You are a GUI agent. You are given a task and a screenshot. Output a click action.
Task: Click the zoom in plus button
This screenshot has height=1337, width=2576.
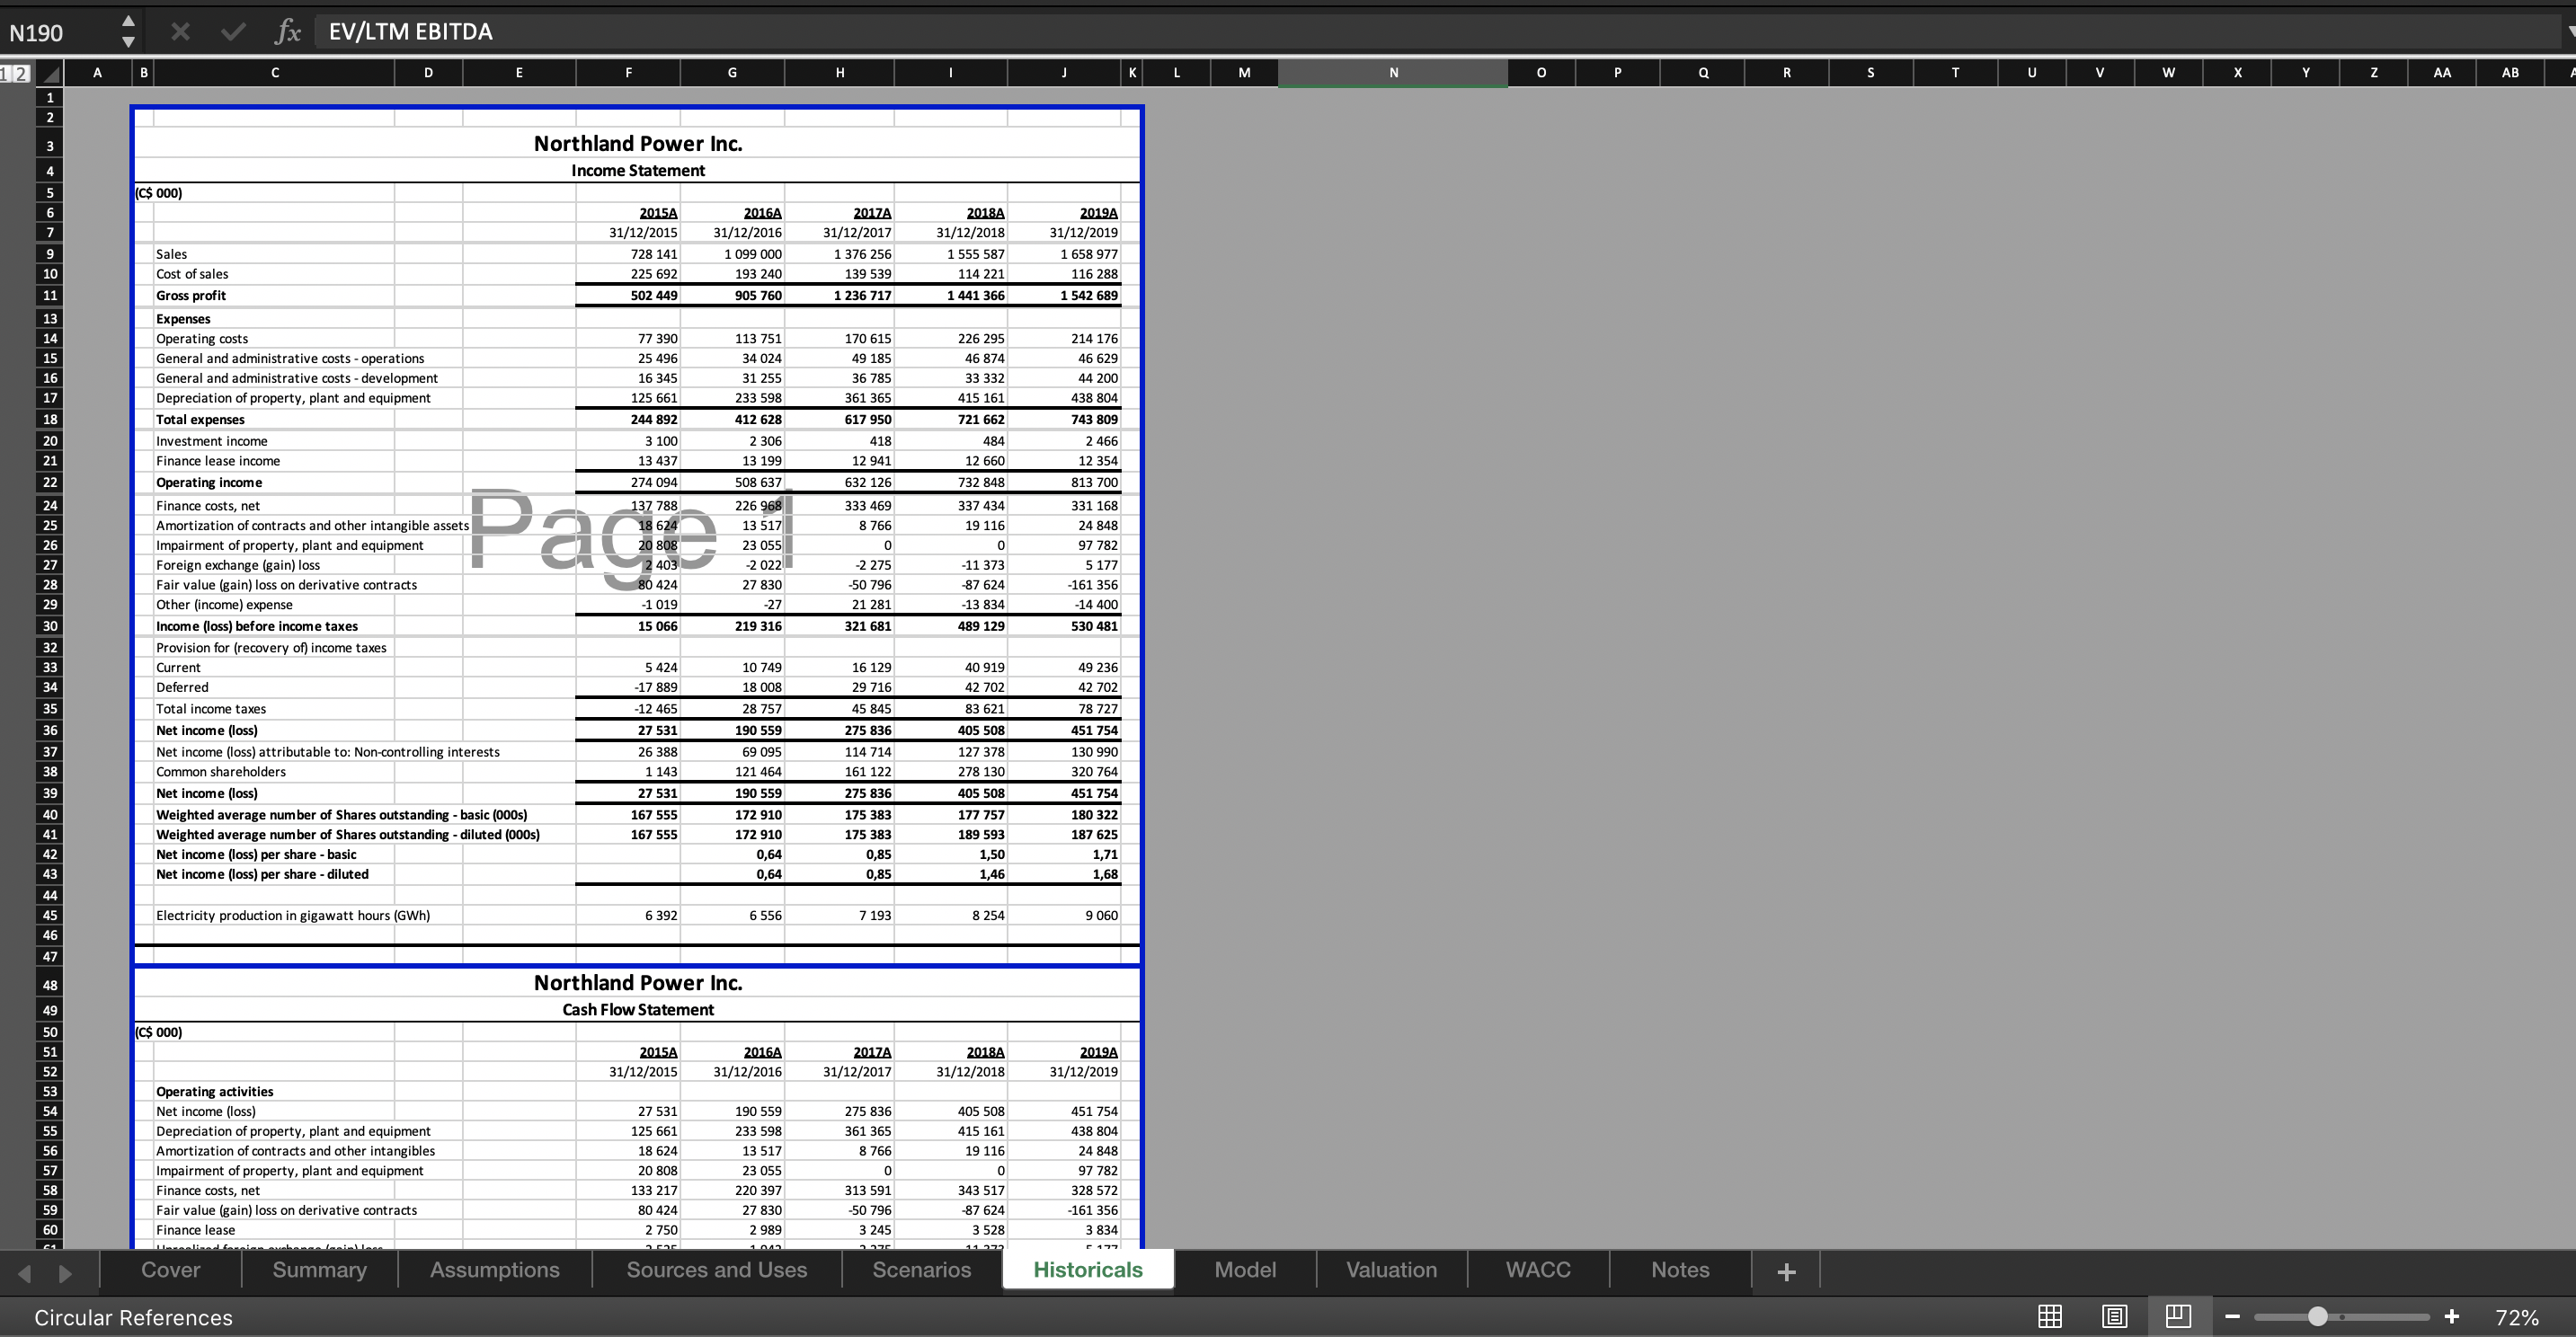point(2451,1317)
